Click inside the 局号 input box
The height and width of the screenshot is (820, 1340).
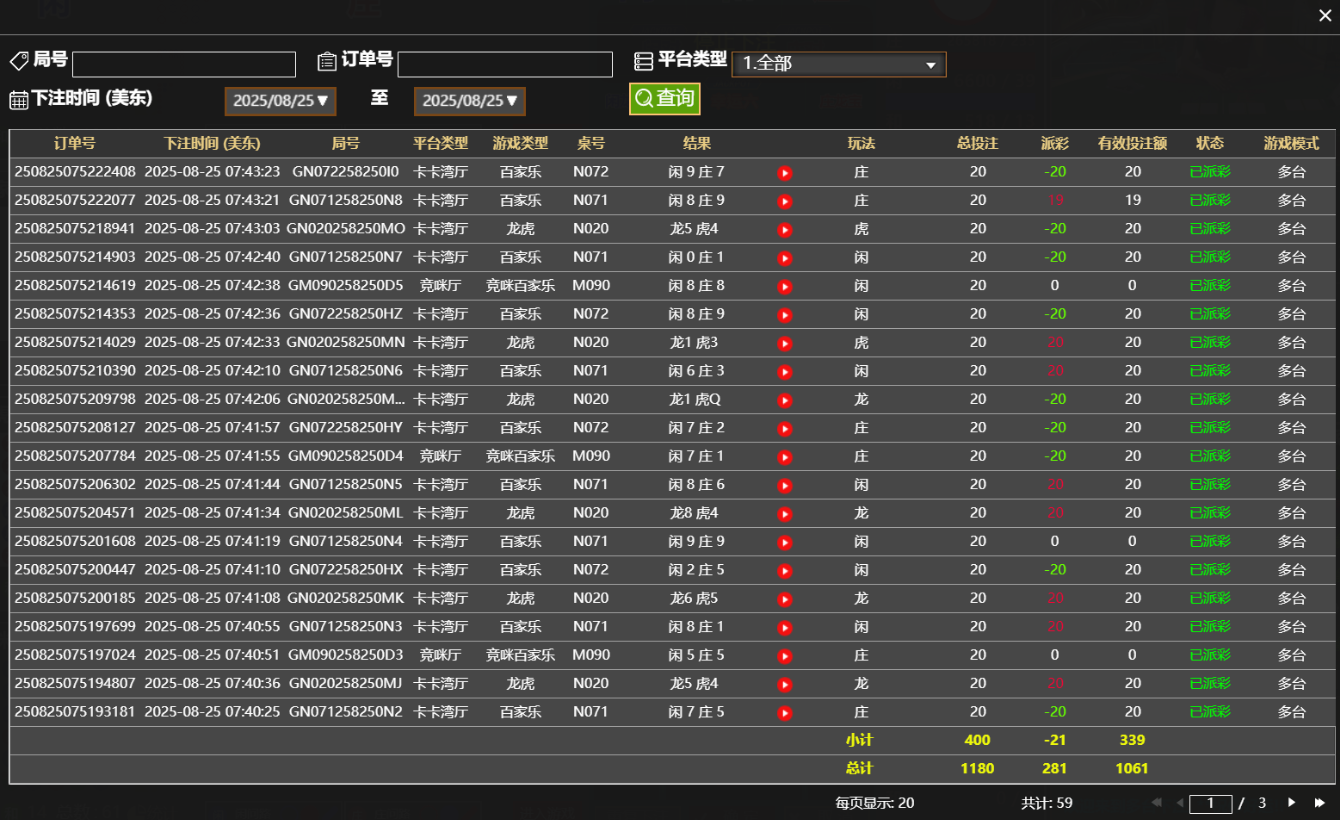tap(183, 63)
